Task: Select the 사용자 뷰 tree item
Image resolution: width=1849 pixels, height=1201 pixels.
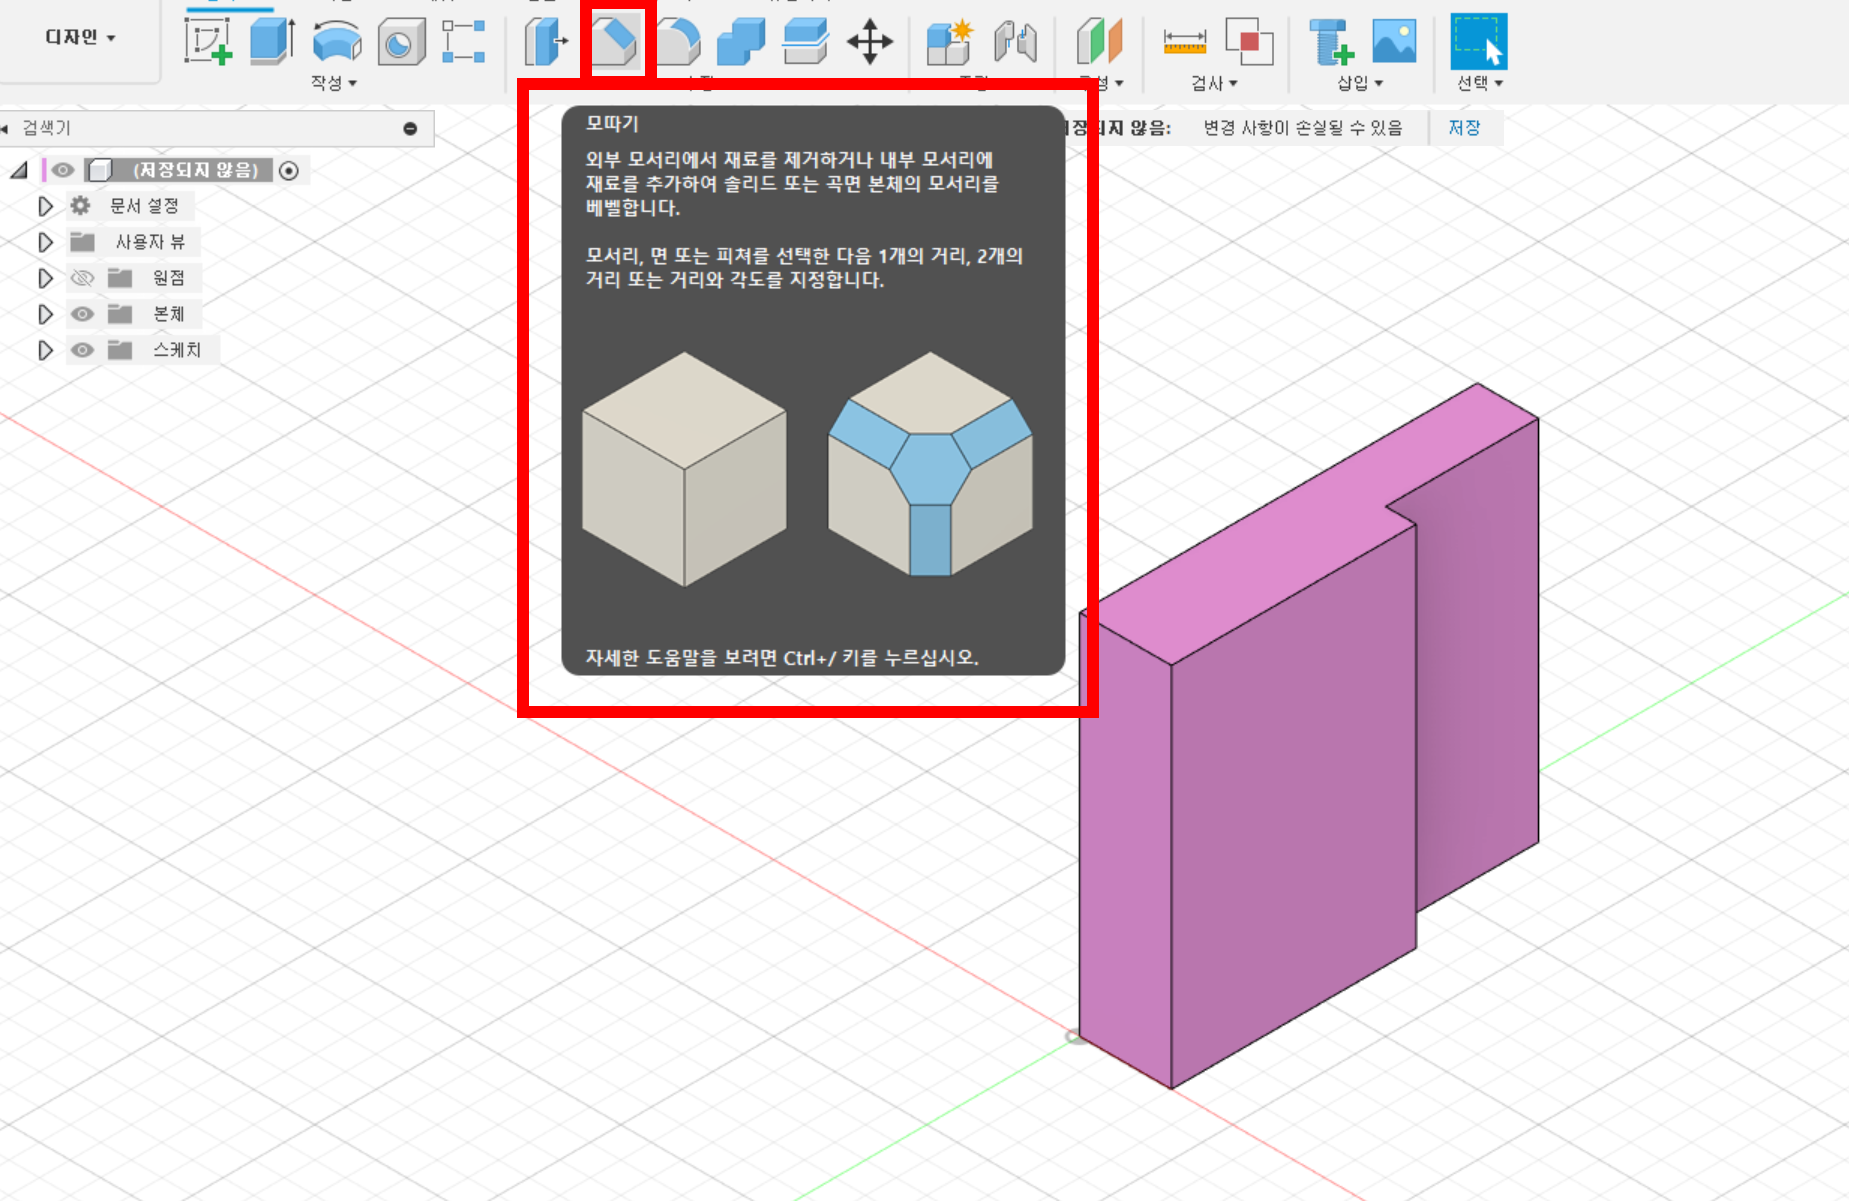Action: point(150,242)
